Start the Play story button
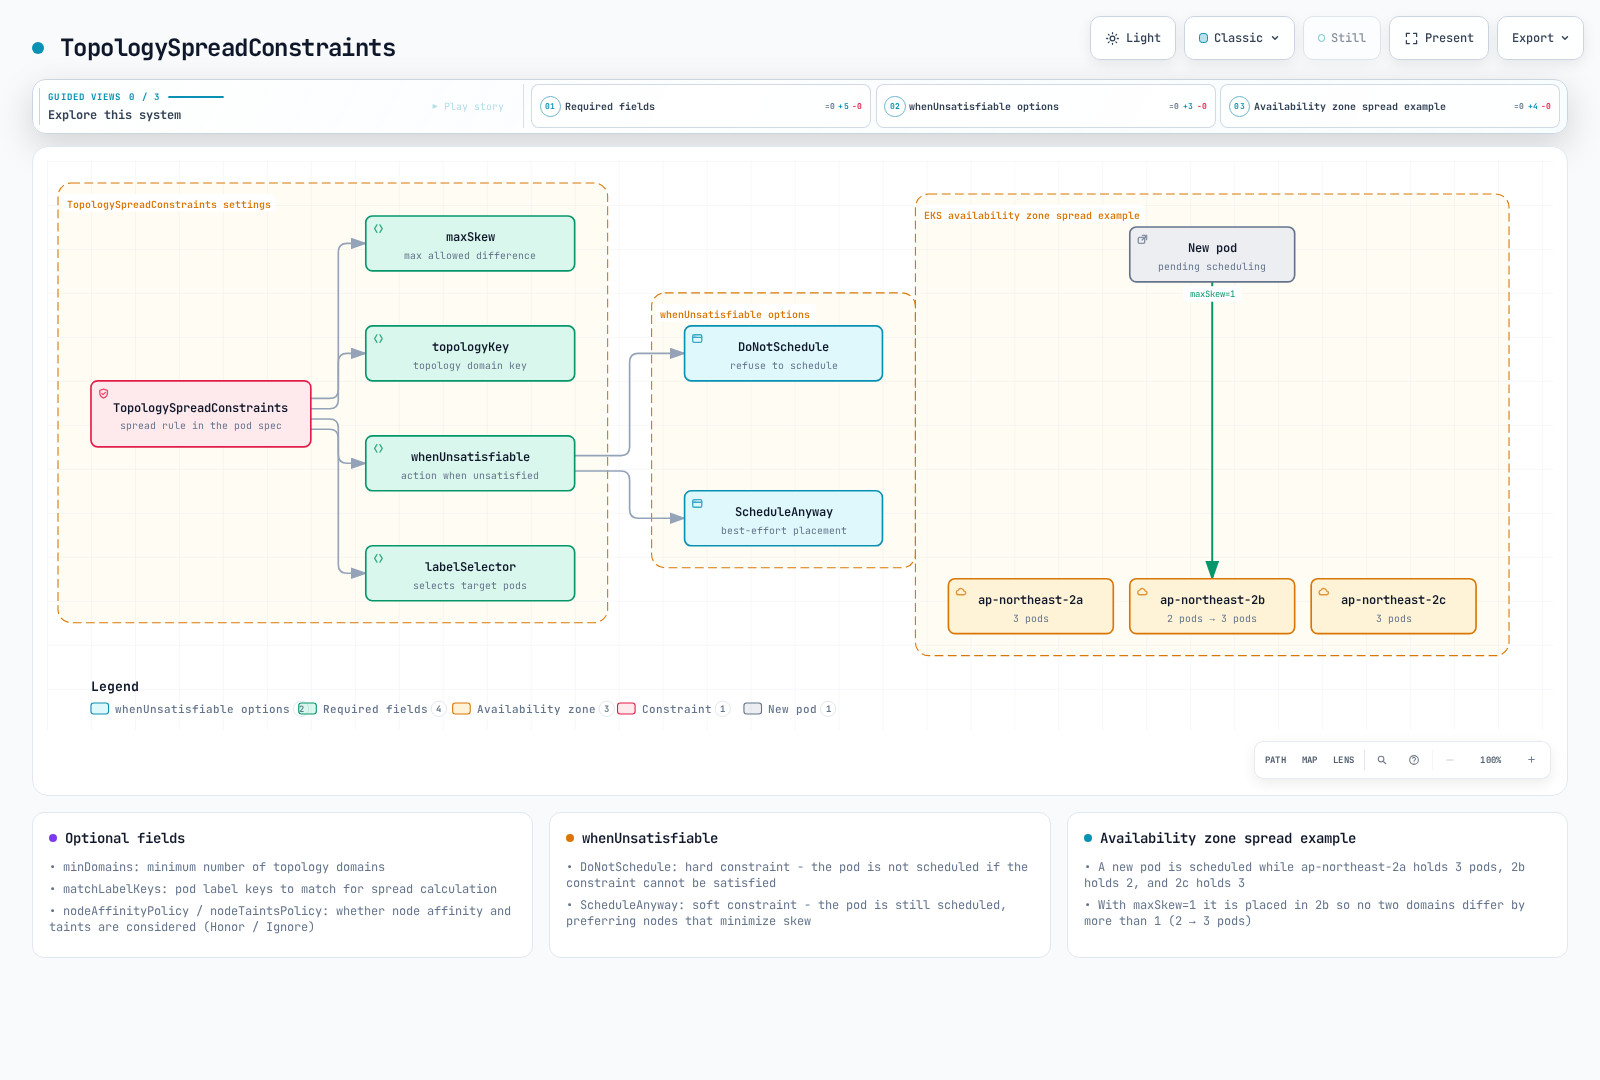The image size is (1600, 1080). click(468, 106)
